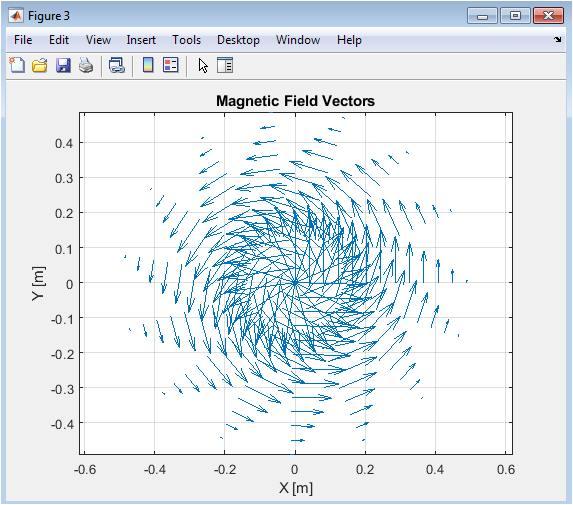Click the 0.6 tick label on X axis
This screenshot has height=505, width=573.
point(506,469)
